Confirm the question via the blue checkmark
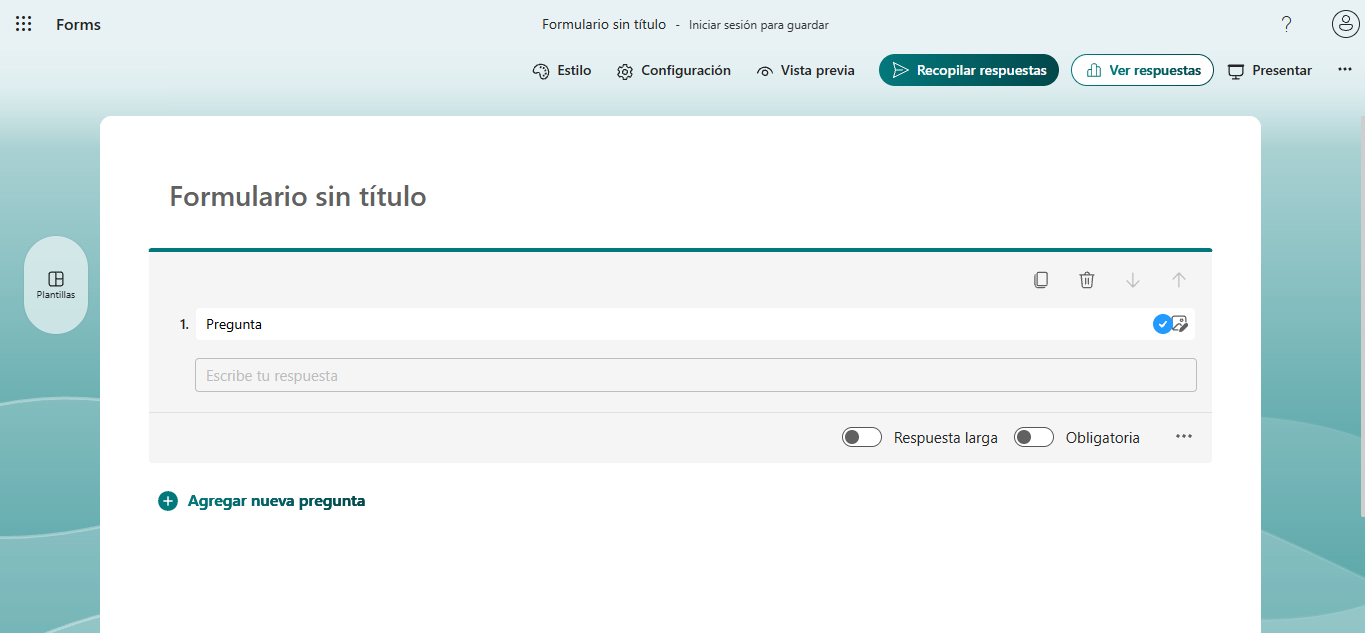1365x633 pixels. (1162, 324)
